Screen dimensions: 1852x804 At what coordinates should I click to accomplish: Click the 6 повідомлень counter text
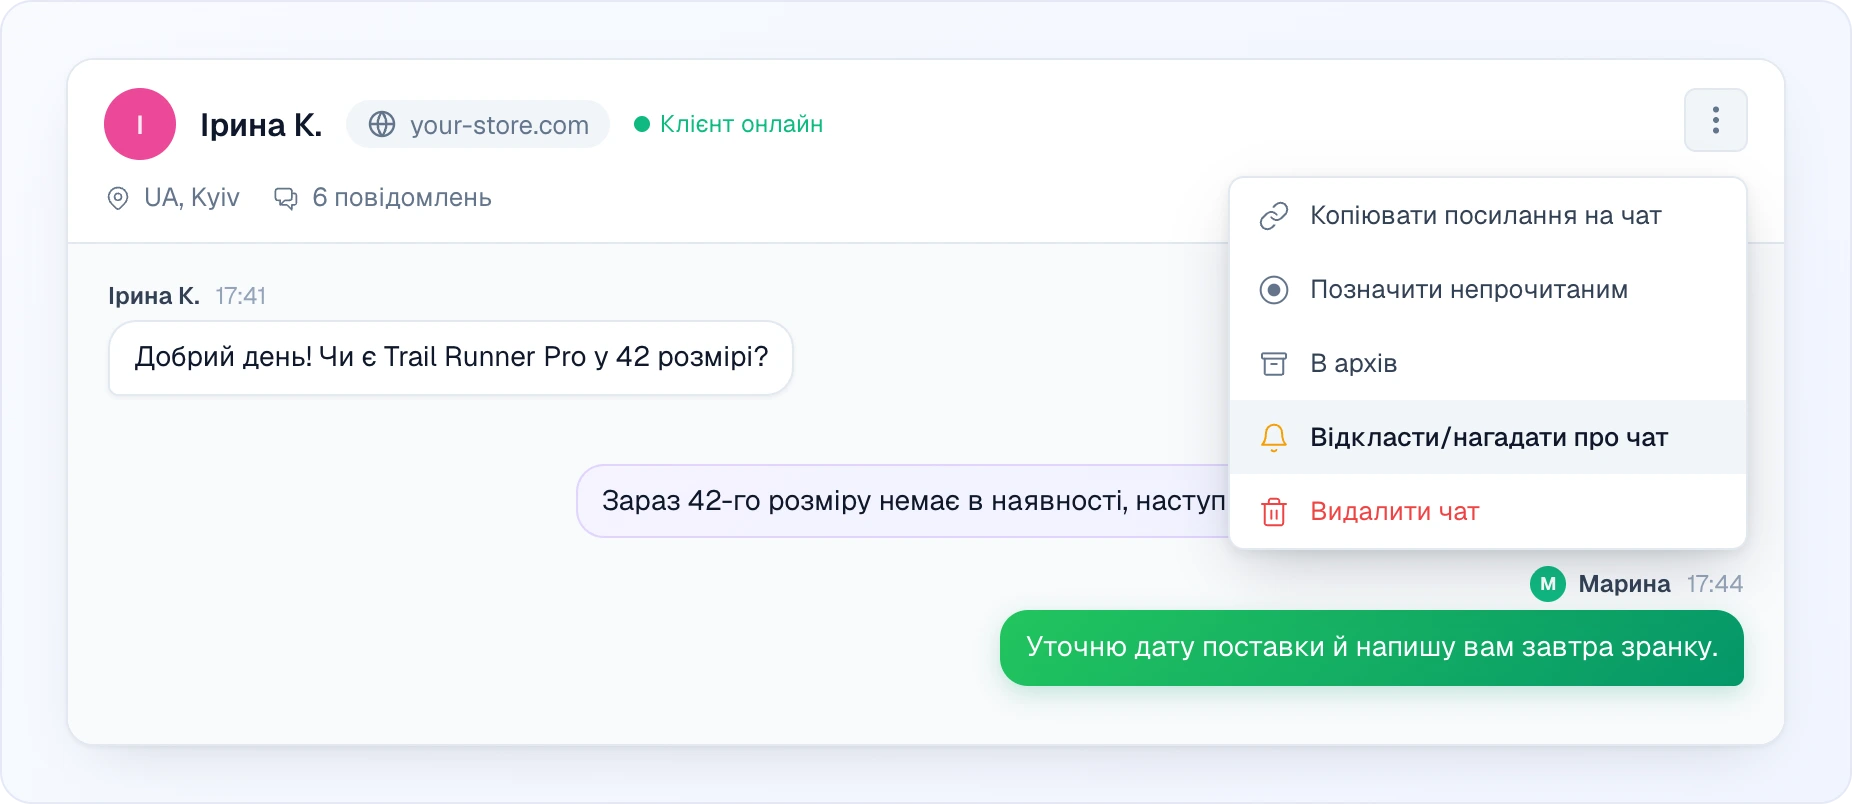[402, 198]
